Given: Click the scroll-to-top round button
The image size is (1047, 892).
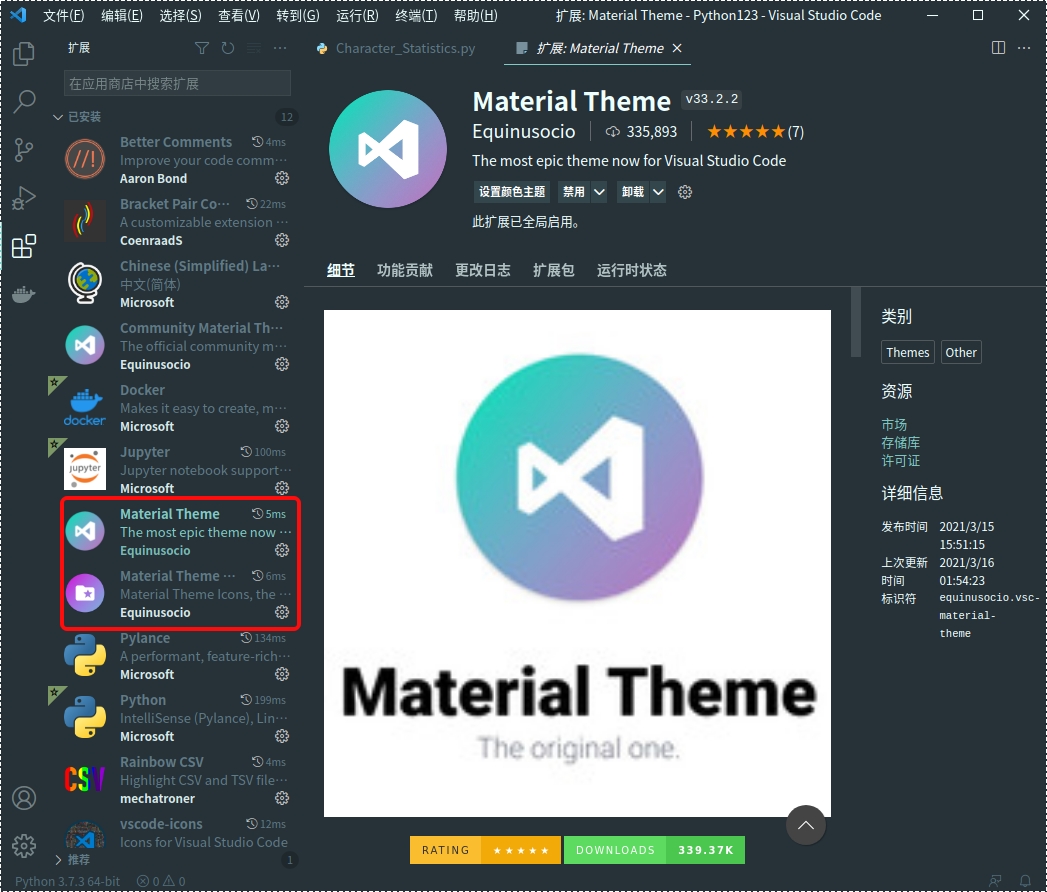Looking at the screenshot, I should click(x=806, y=825).
